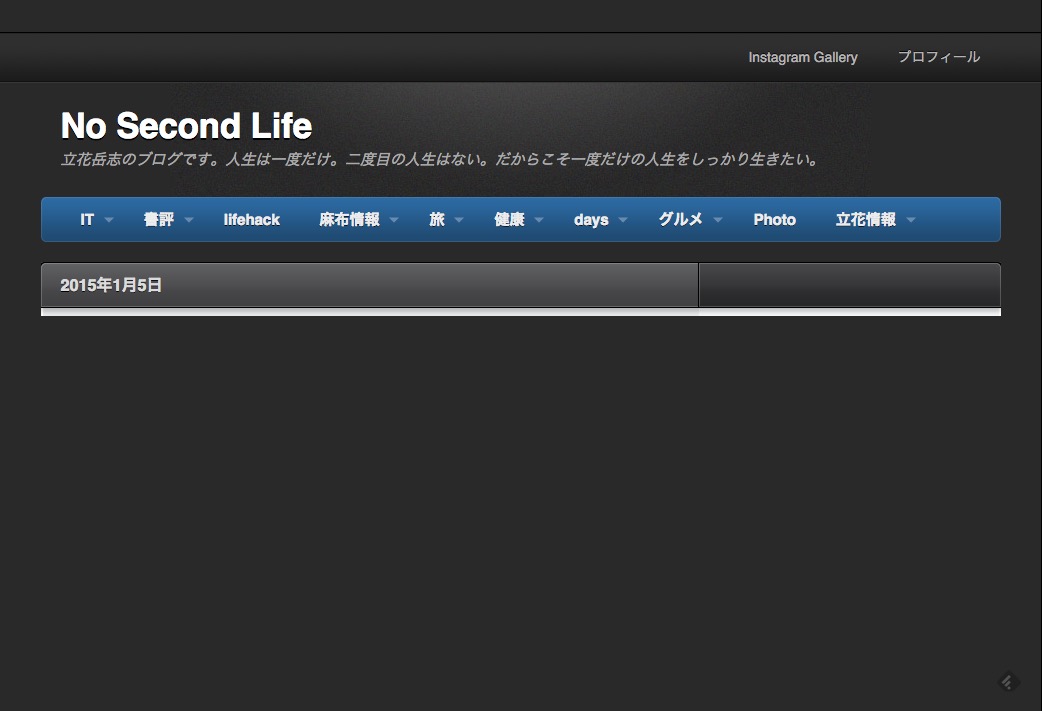Choose the 書評 menu label
The image size is (1042, 711).
[x=158, y=220]
